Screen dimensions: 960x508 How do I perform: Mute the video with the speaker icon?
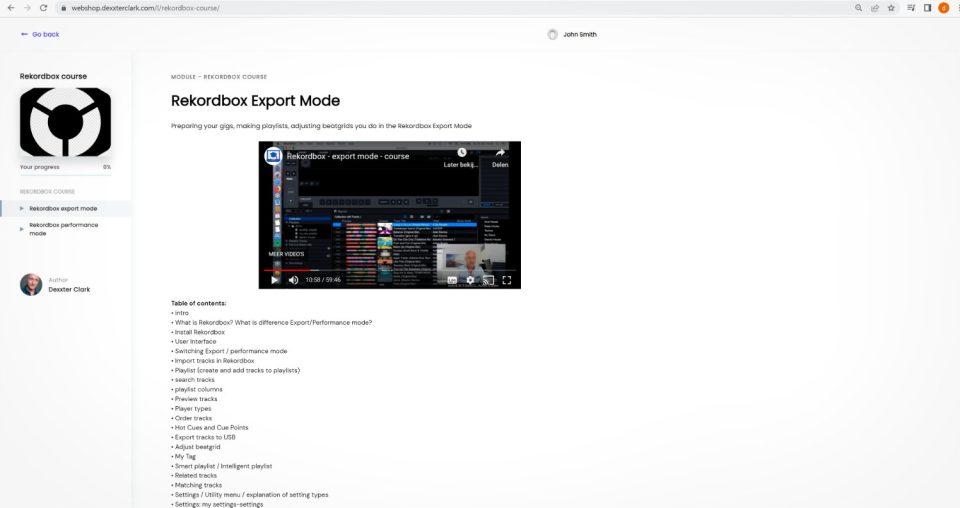(293, 280)
